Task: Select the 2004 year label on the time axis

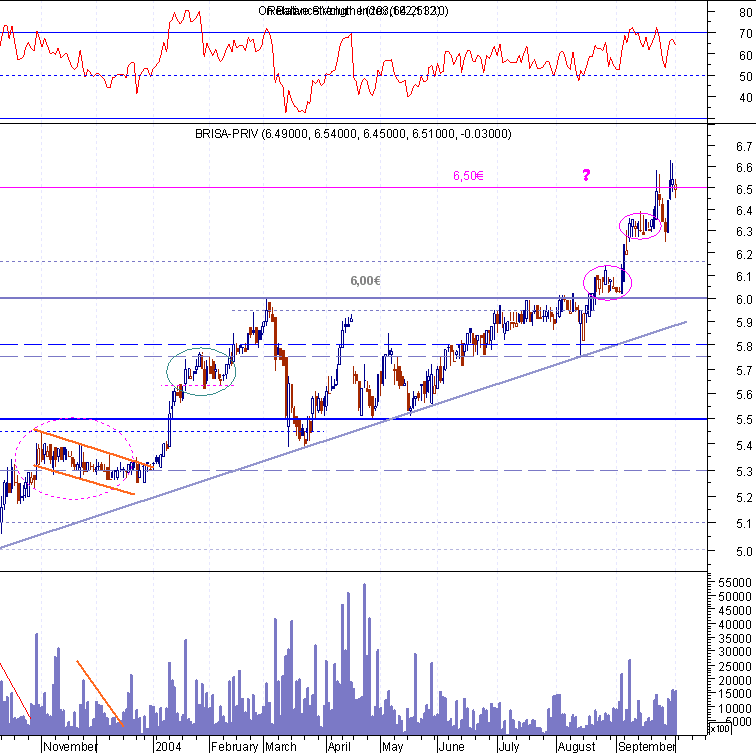Action: (168, 746)
